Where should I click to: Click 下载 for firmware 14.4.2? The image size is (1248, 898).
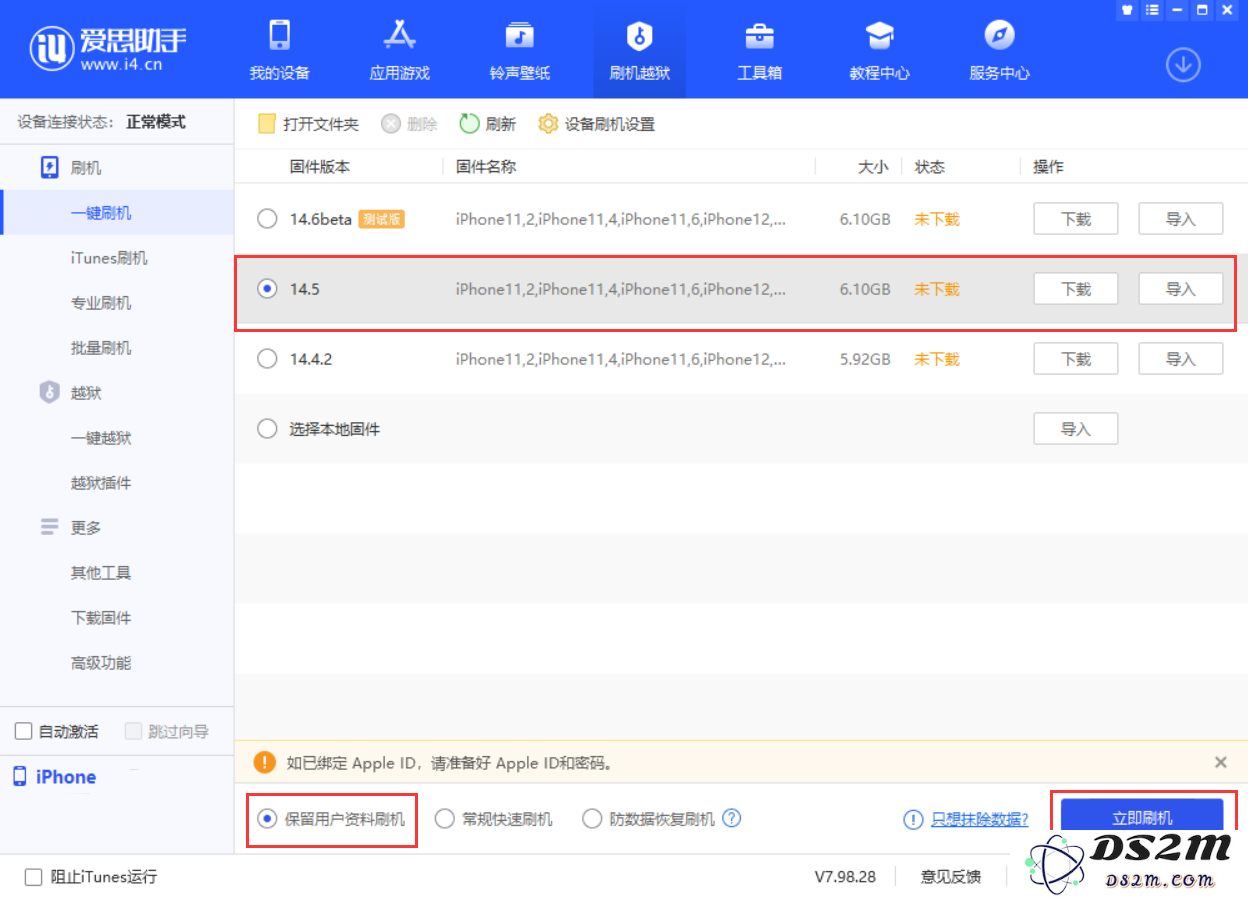(1075, 359)
